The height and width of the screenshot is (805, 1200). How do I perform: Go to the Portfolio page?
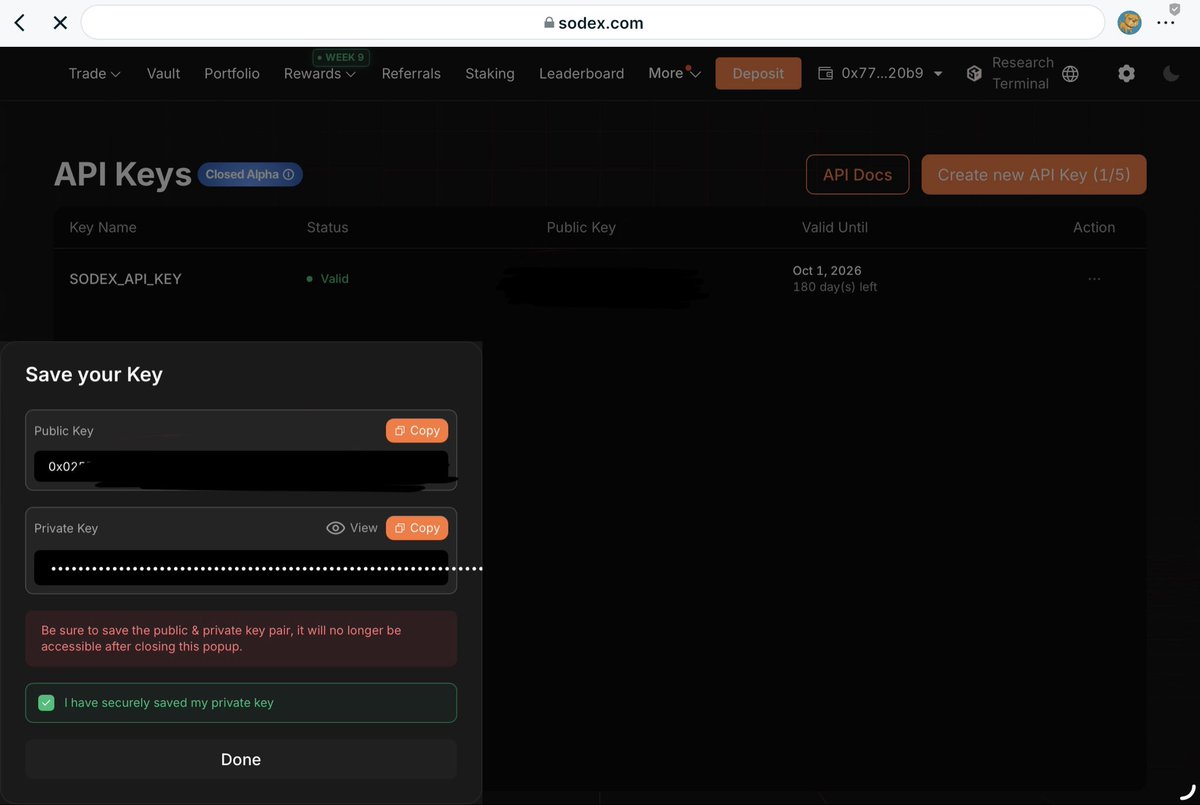pos(232,73)
